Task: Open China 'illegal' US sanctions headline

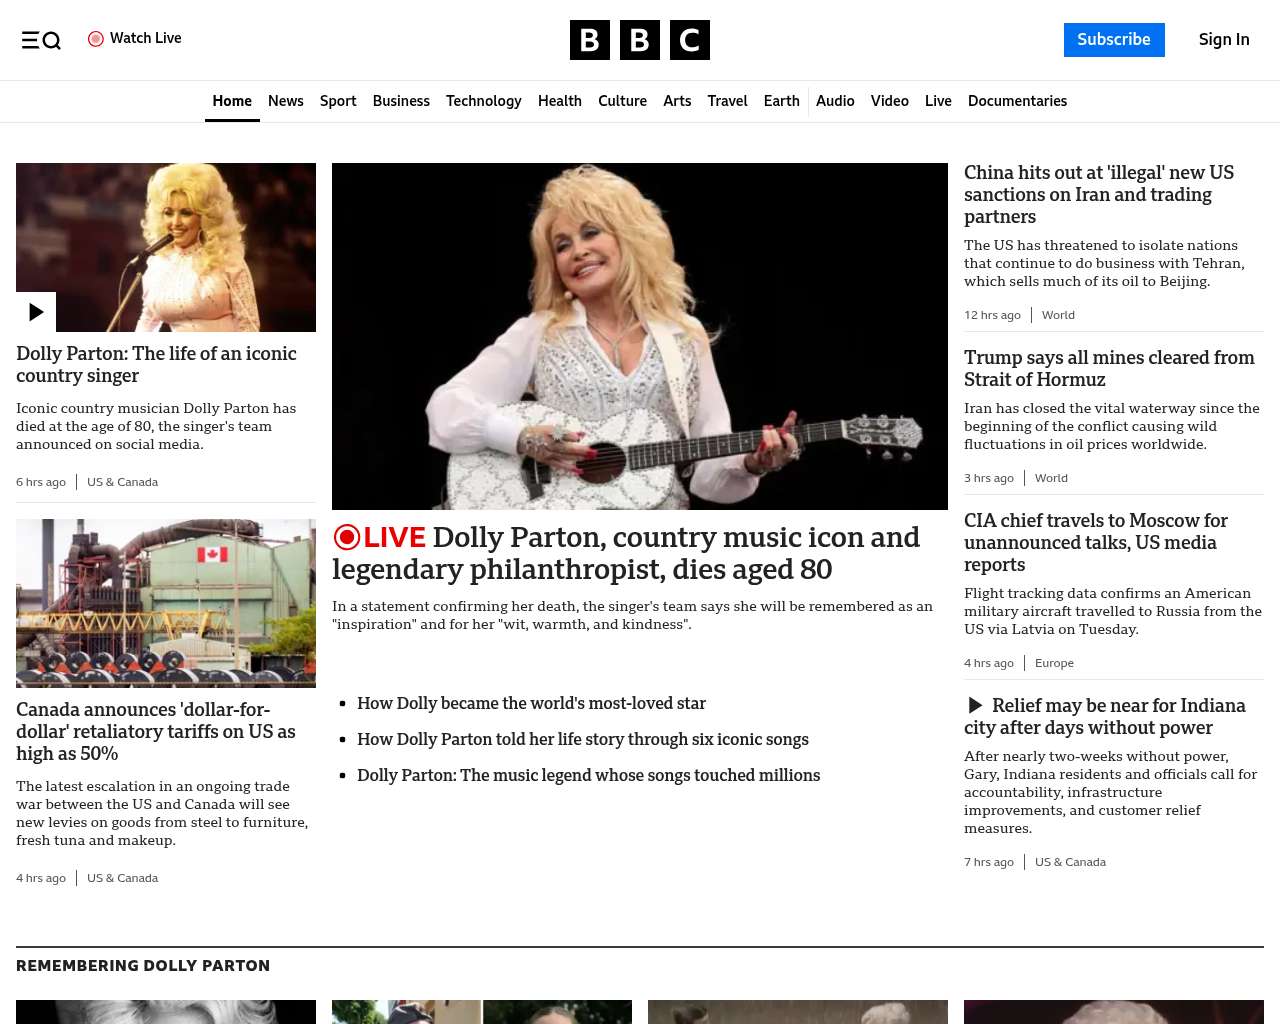Action: 1099,194
